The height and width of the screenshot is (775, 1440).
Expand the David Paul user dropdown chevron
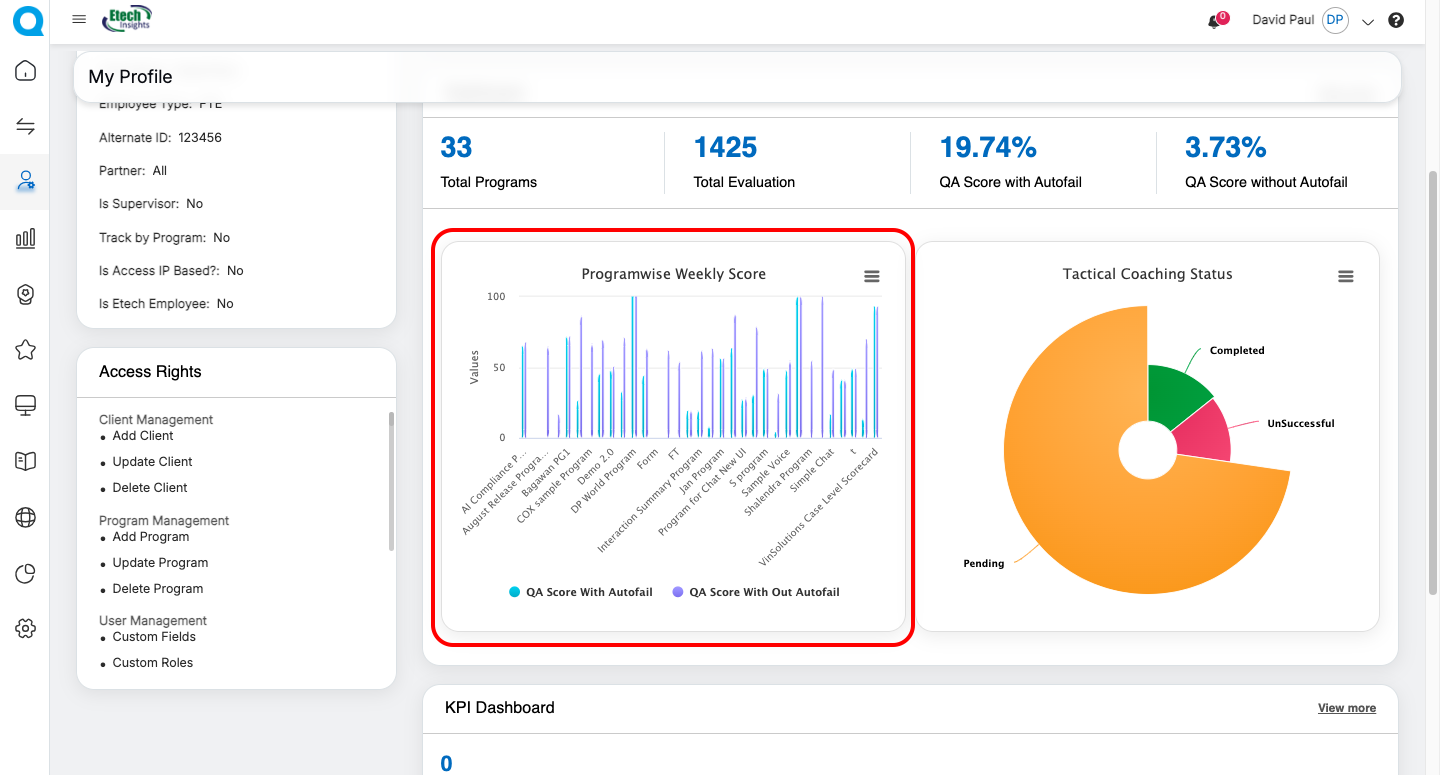(x=1368, y=22)
